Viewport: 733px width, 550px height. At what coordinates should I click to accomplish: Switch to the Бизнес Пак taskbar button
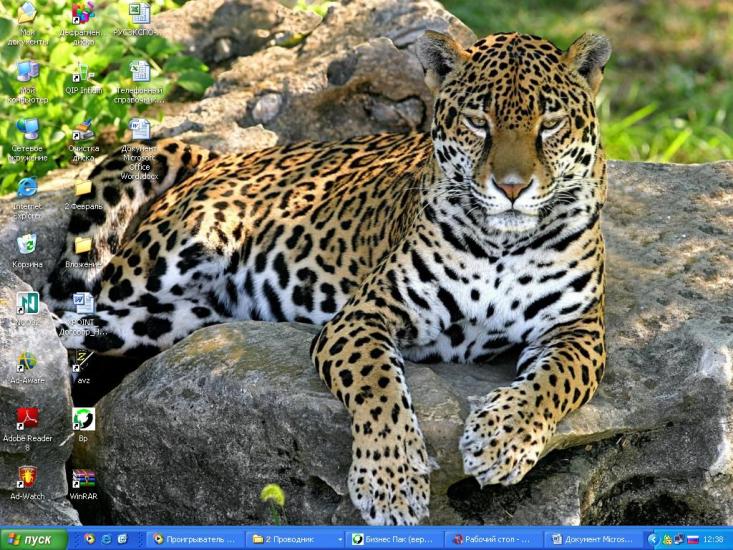point(393,539)
